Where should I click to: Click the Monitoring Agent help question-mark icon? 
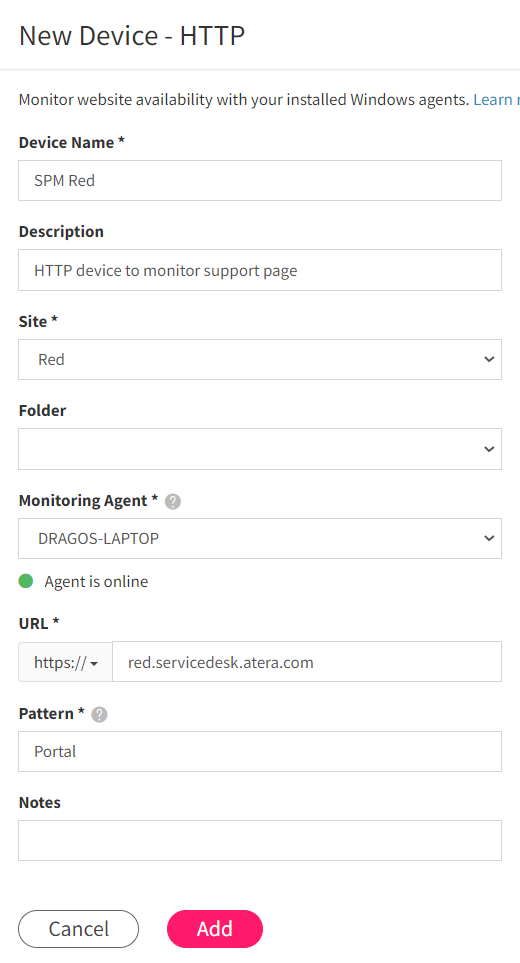tap(173, 502)
